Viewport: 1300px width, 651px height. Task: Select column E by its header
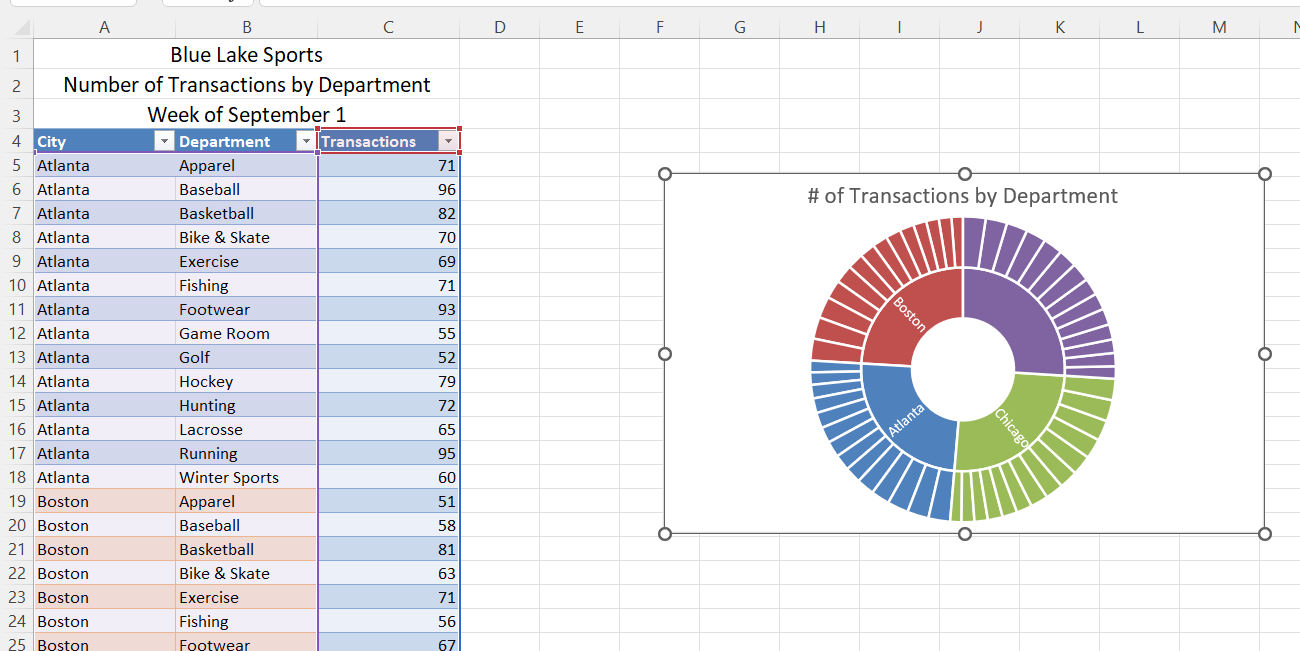(580, 28)
